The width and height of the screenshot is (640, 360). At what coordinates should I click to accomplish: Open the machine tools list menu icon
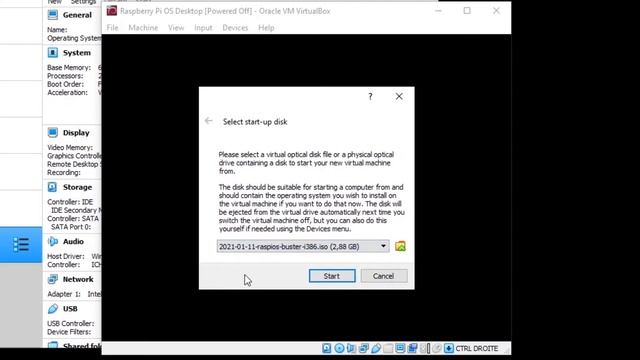(x=21, y=244)
